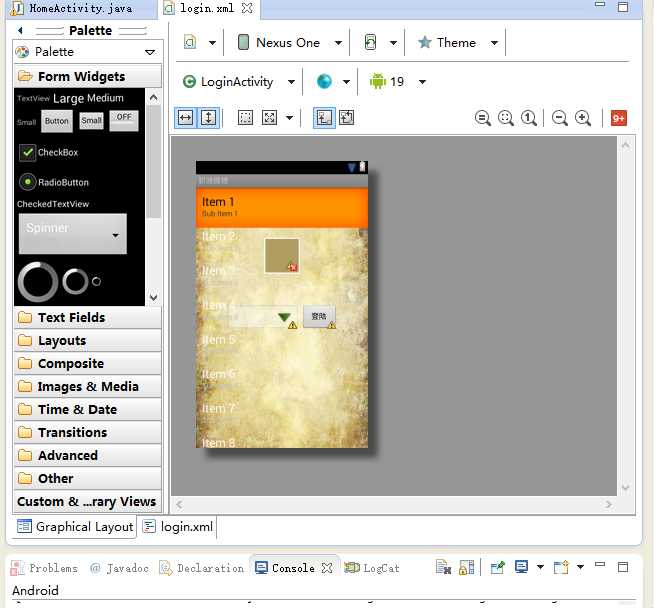
Task: Switch to login.xml source tab
Action: pos(179,527)
